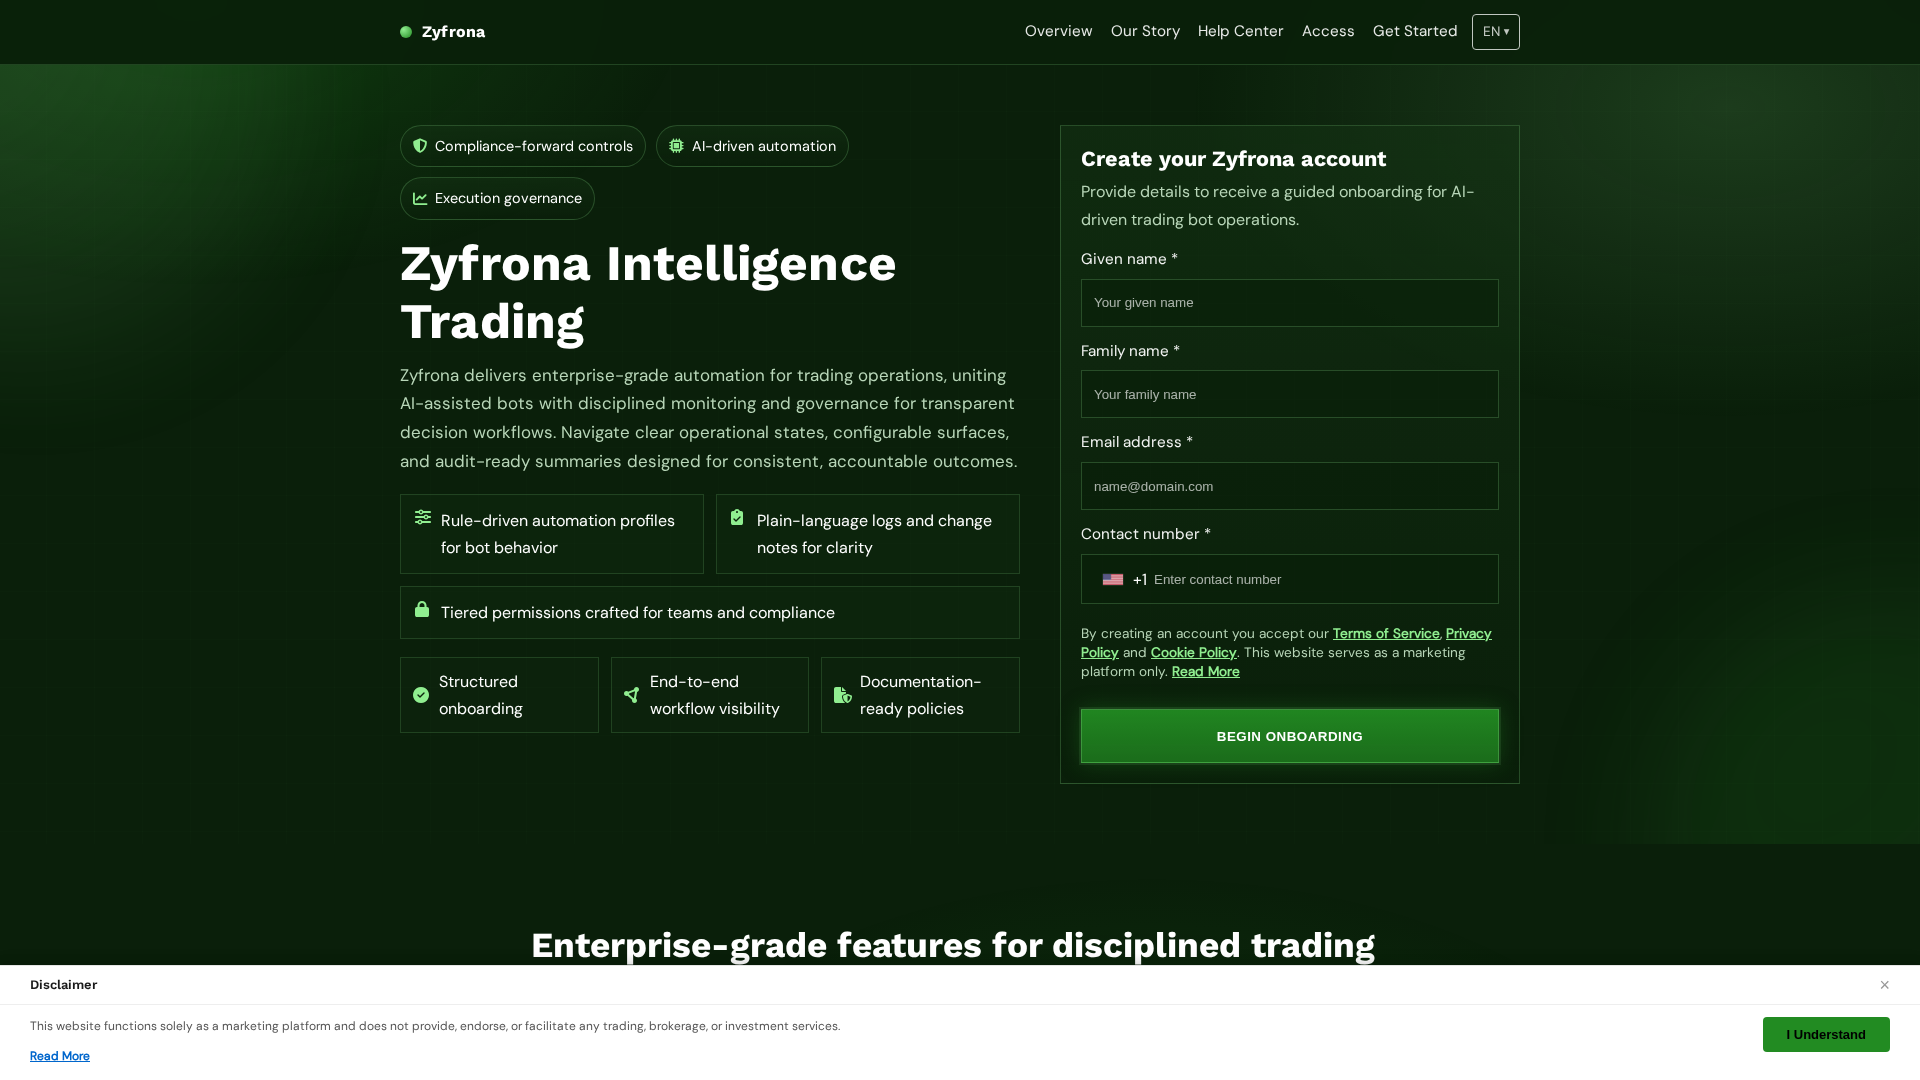Open the EN language dropdown
This screenshot has height=1080, width=1920.
(x=1496, y=32)
